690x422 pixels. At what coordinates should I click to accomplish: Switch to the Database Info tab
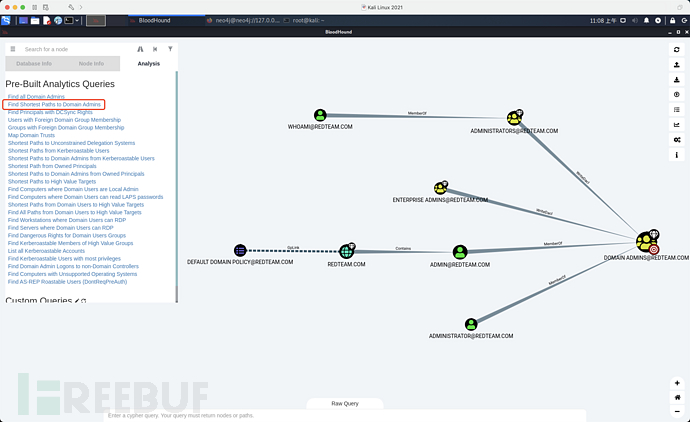click(x=34, y=63)
